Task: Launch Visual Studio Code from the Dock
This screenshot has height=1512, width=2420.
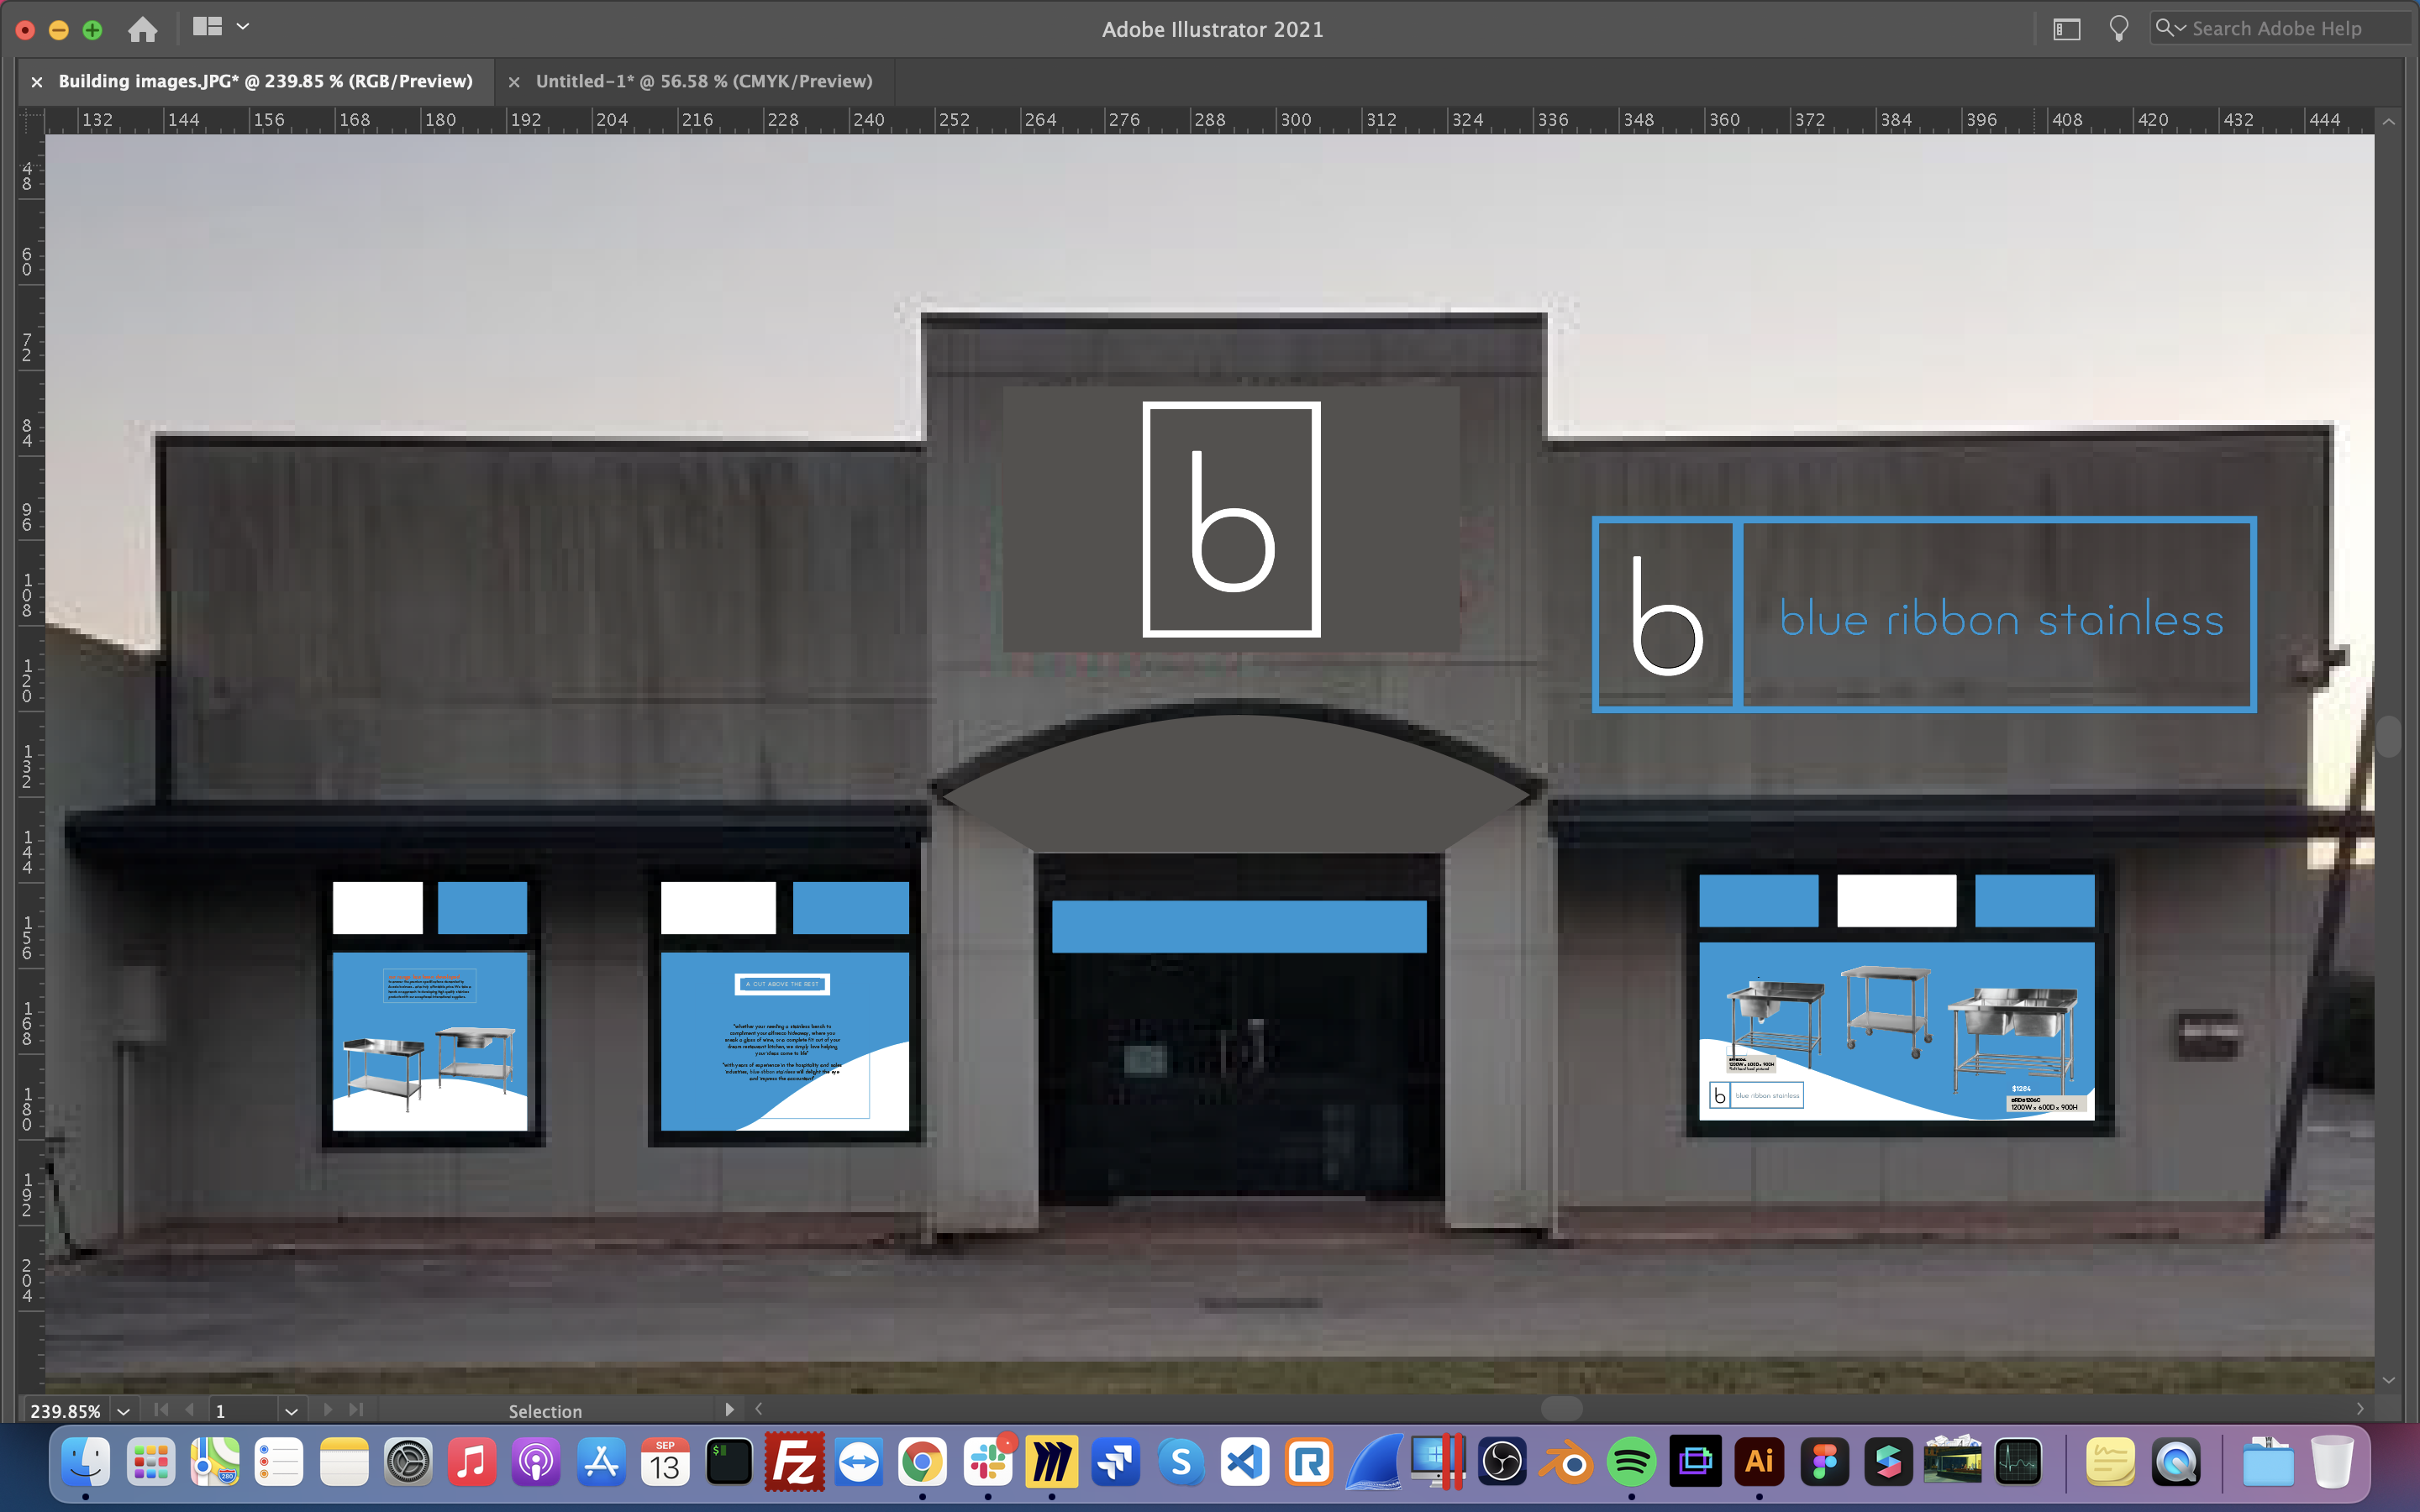Action: point(1246,1461)
